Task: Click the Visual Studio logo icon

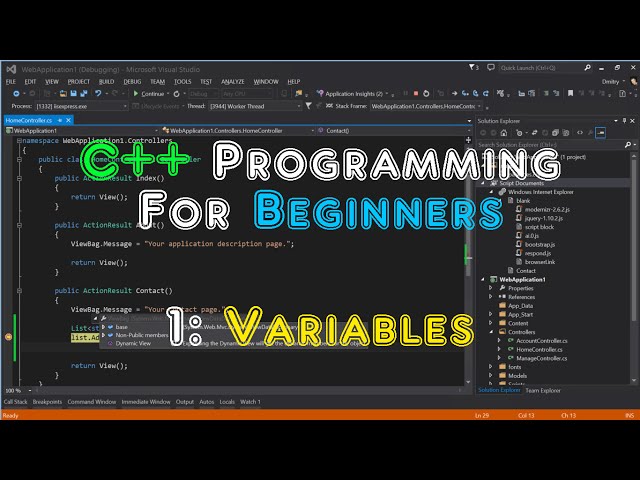Action: tap(11, 69)
